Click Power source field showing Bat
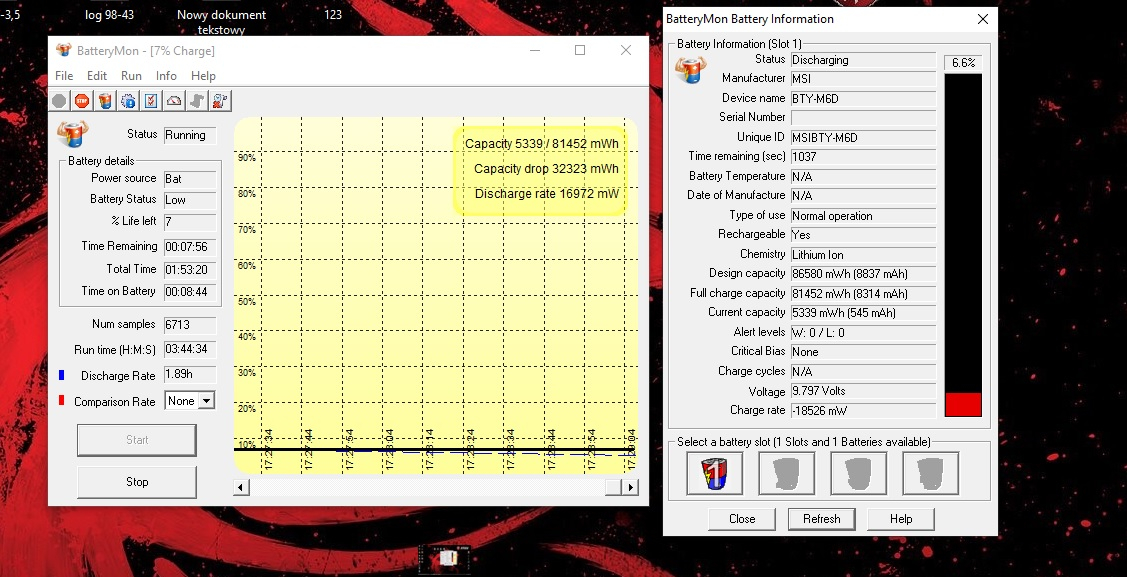 tap(190, 179)
